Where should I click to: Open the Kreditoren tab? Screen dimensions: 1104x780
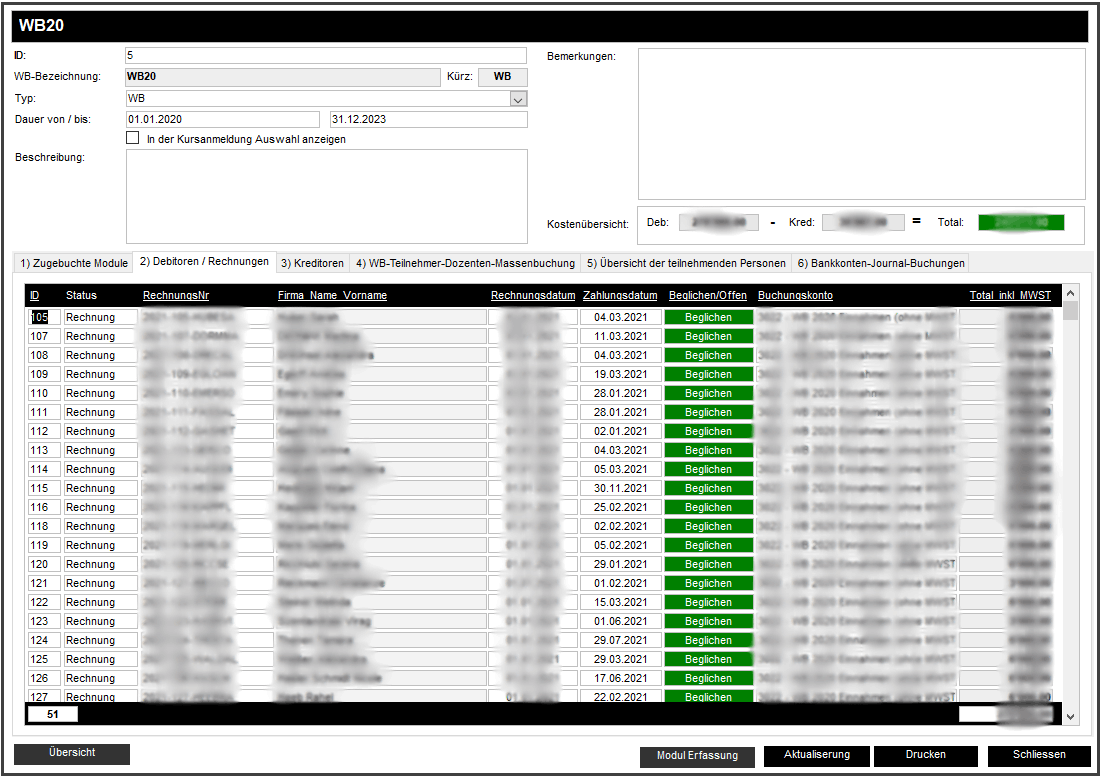pos(312,263)
